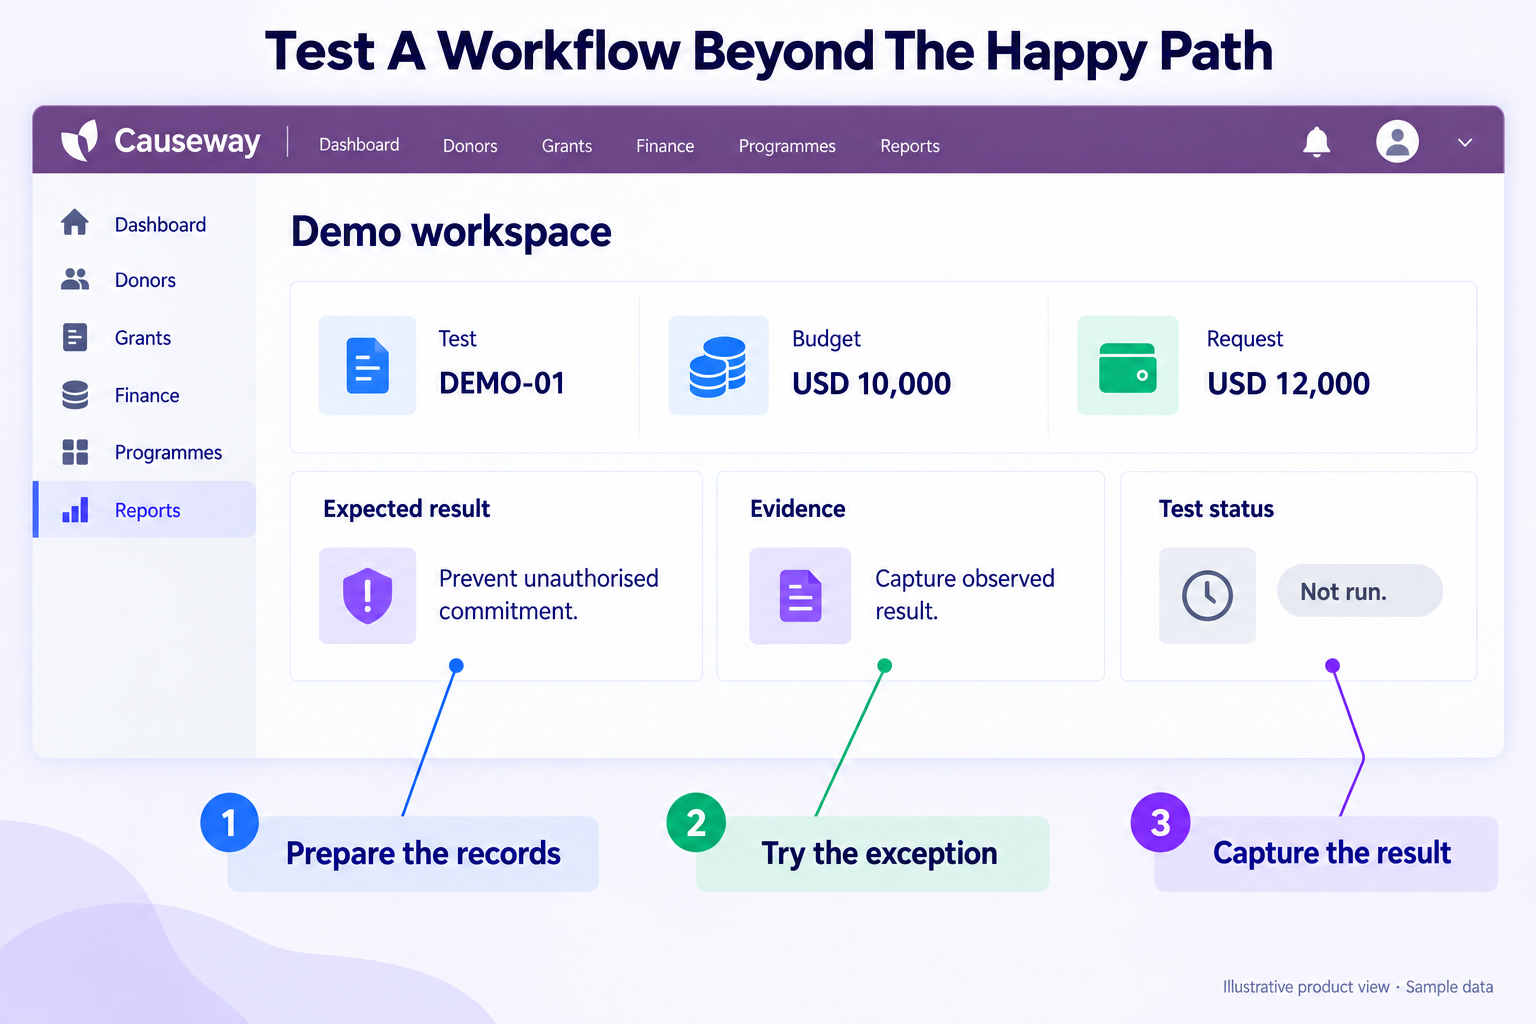Click the Test status clock icon

coord(1207,595)
